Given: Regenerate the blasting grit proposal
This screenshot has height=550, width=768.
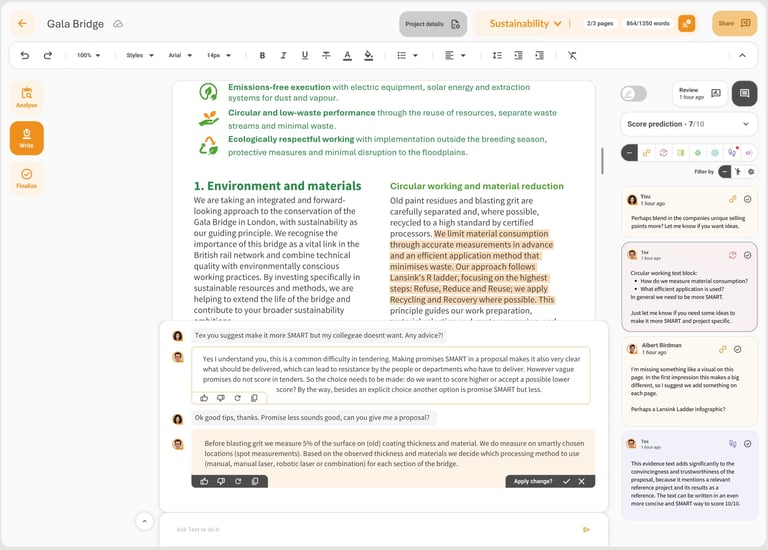Looking at the screenshot, I should (238, 481).
